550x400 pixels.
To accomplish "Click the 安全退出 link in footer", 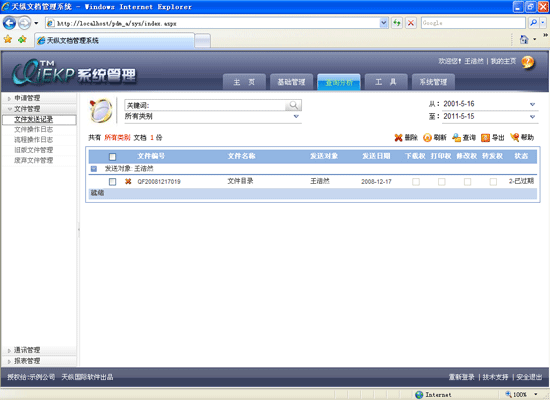I will [x=529, y=377].
